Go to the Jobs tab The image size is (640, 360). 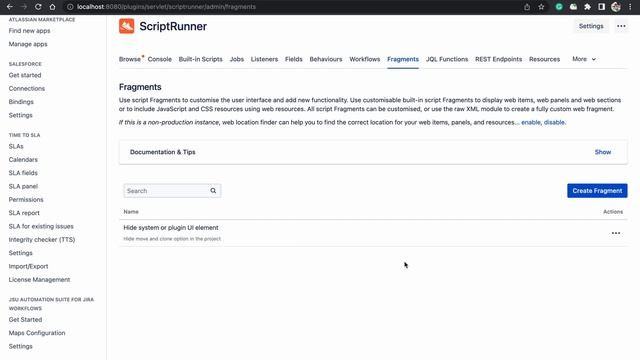pos(237,59)
